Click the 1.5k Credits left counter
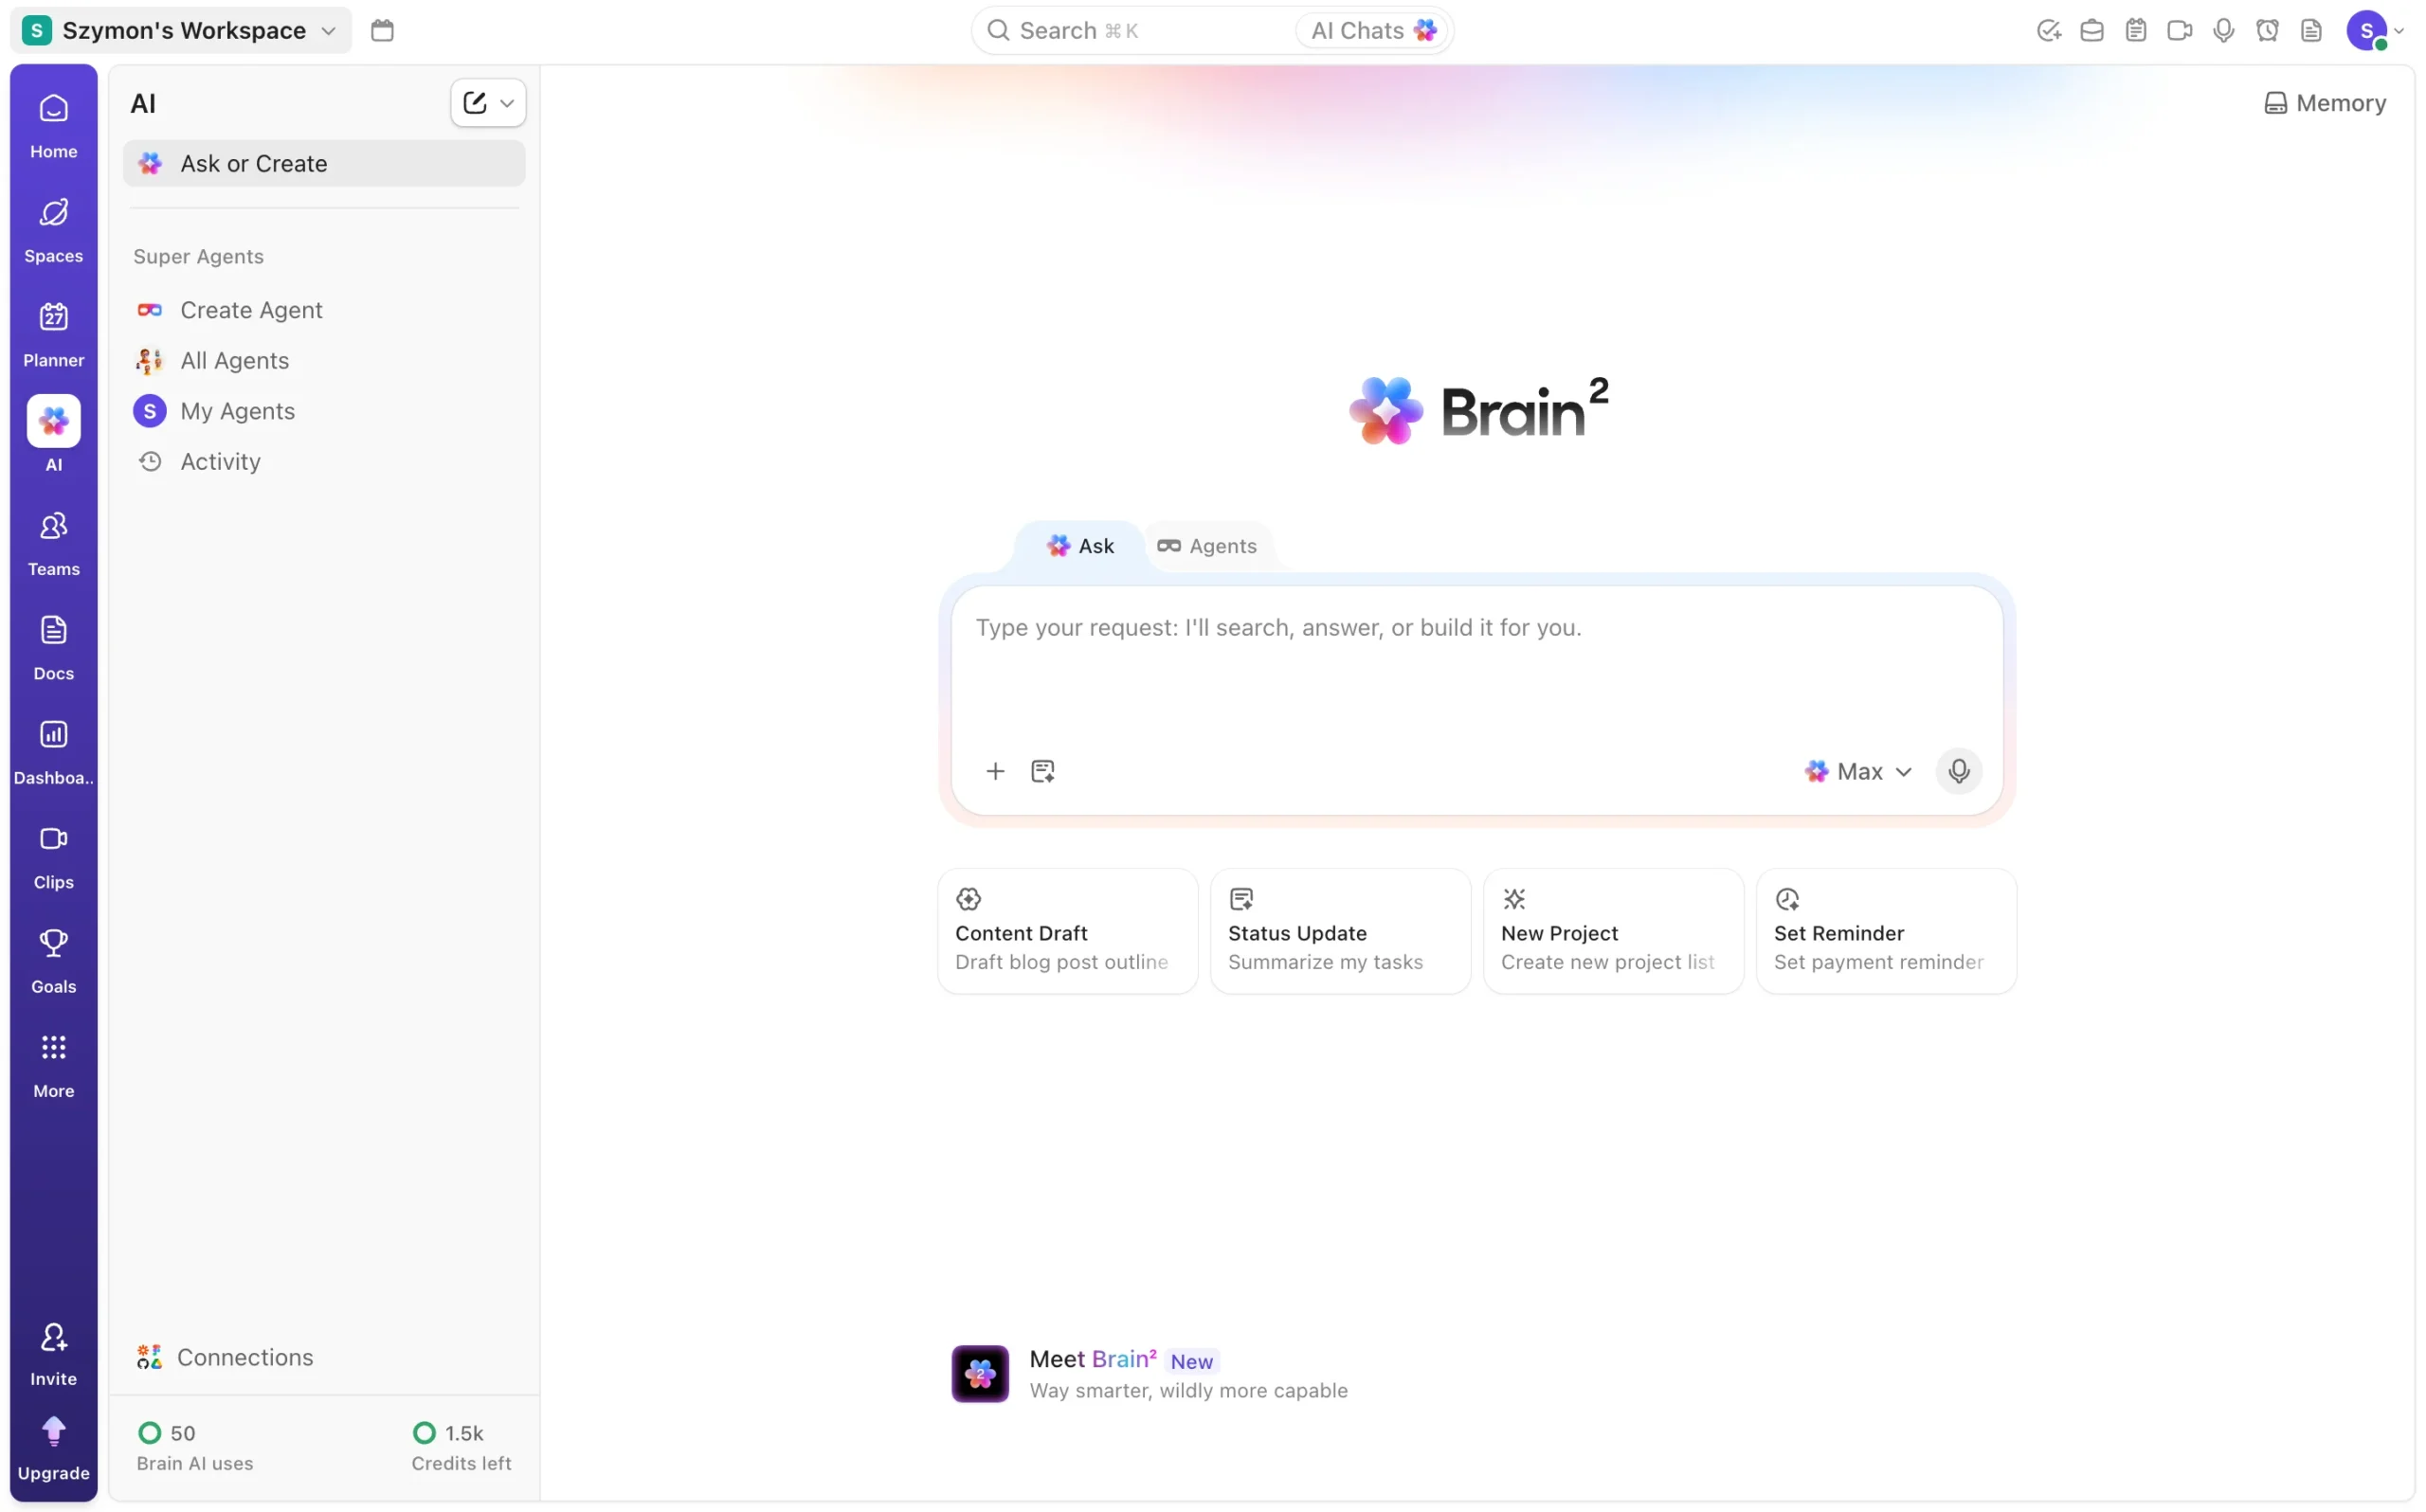This screenshot has width=2426, height=1512. 462,1447
